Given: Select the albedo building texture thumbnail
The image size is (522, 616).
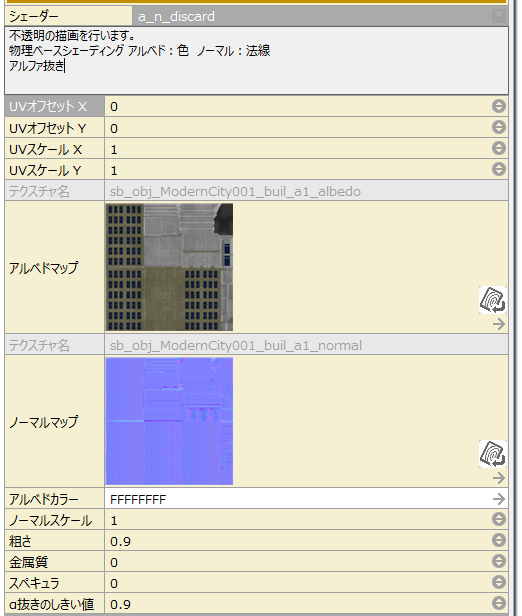Looking at the screenshot, I should pyautogui.click(x=169, y=267).
